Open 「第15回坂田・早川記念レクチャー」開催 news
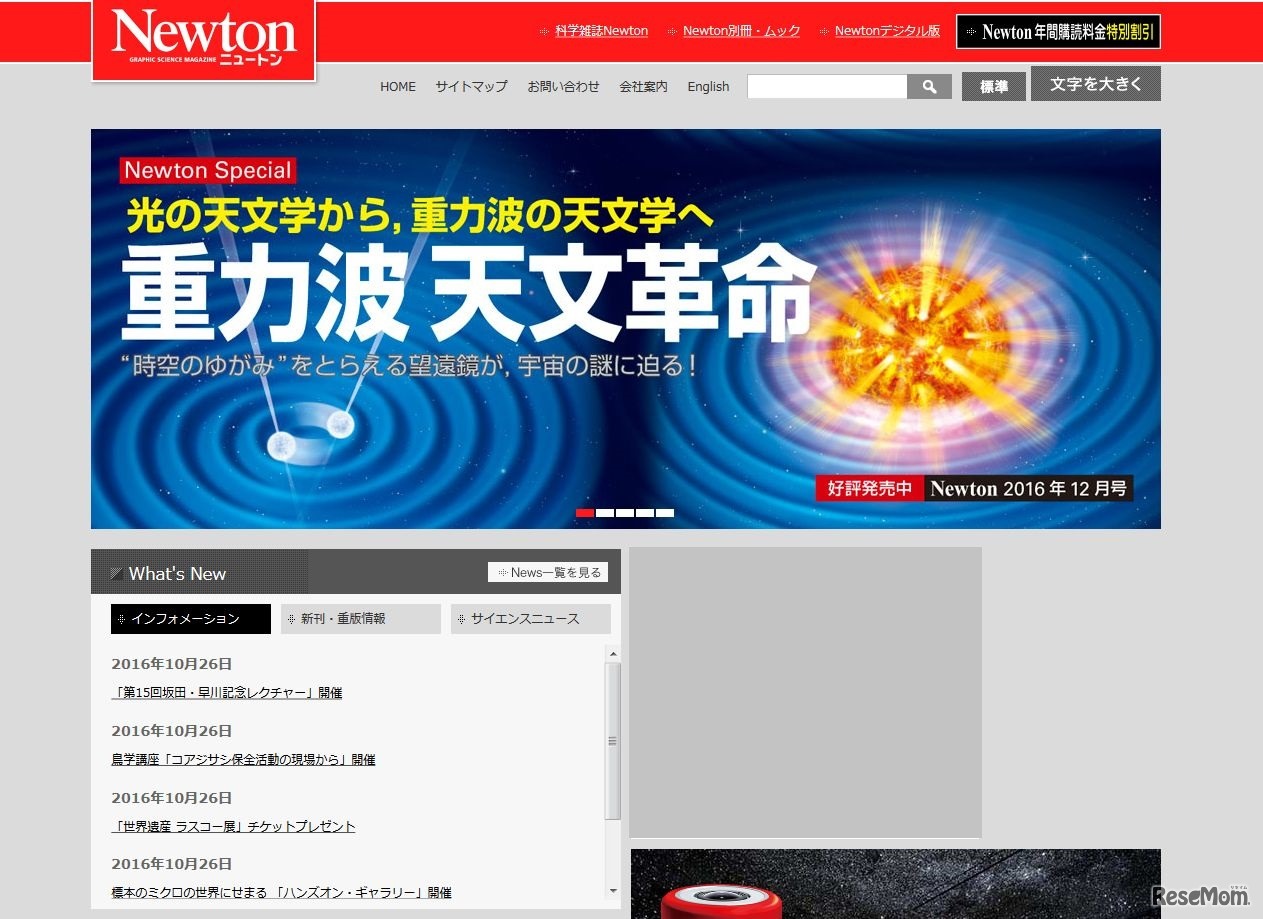1263x919 pixels. [x=227, y=693]
